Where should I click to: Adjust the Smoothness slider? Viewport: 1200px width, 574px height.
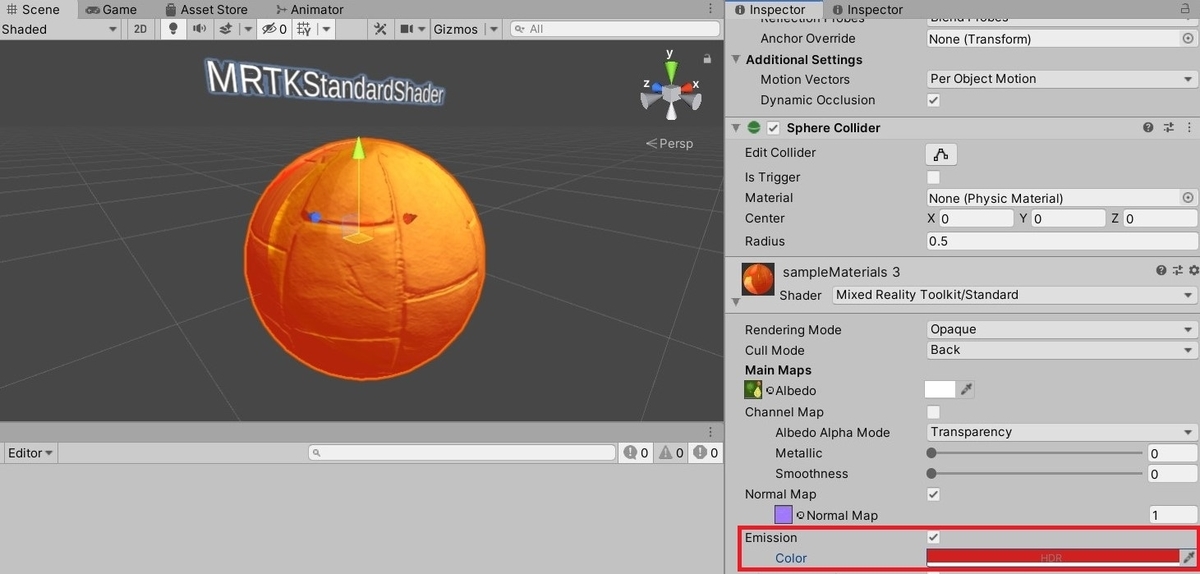1036,473
